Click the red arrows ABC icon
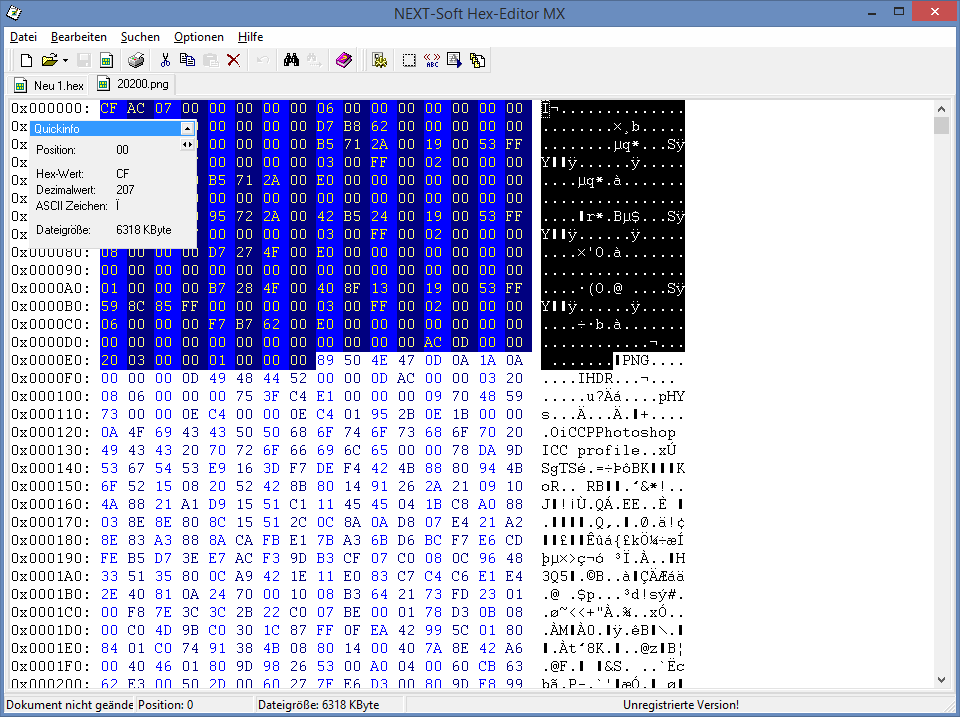960x717 pixels. (432, 60)
